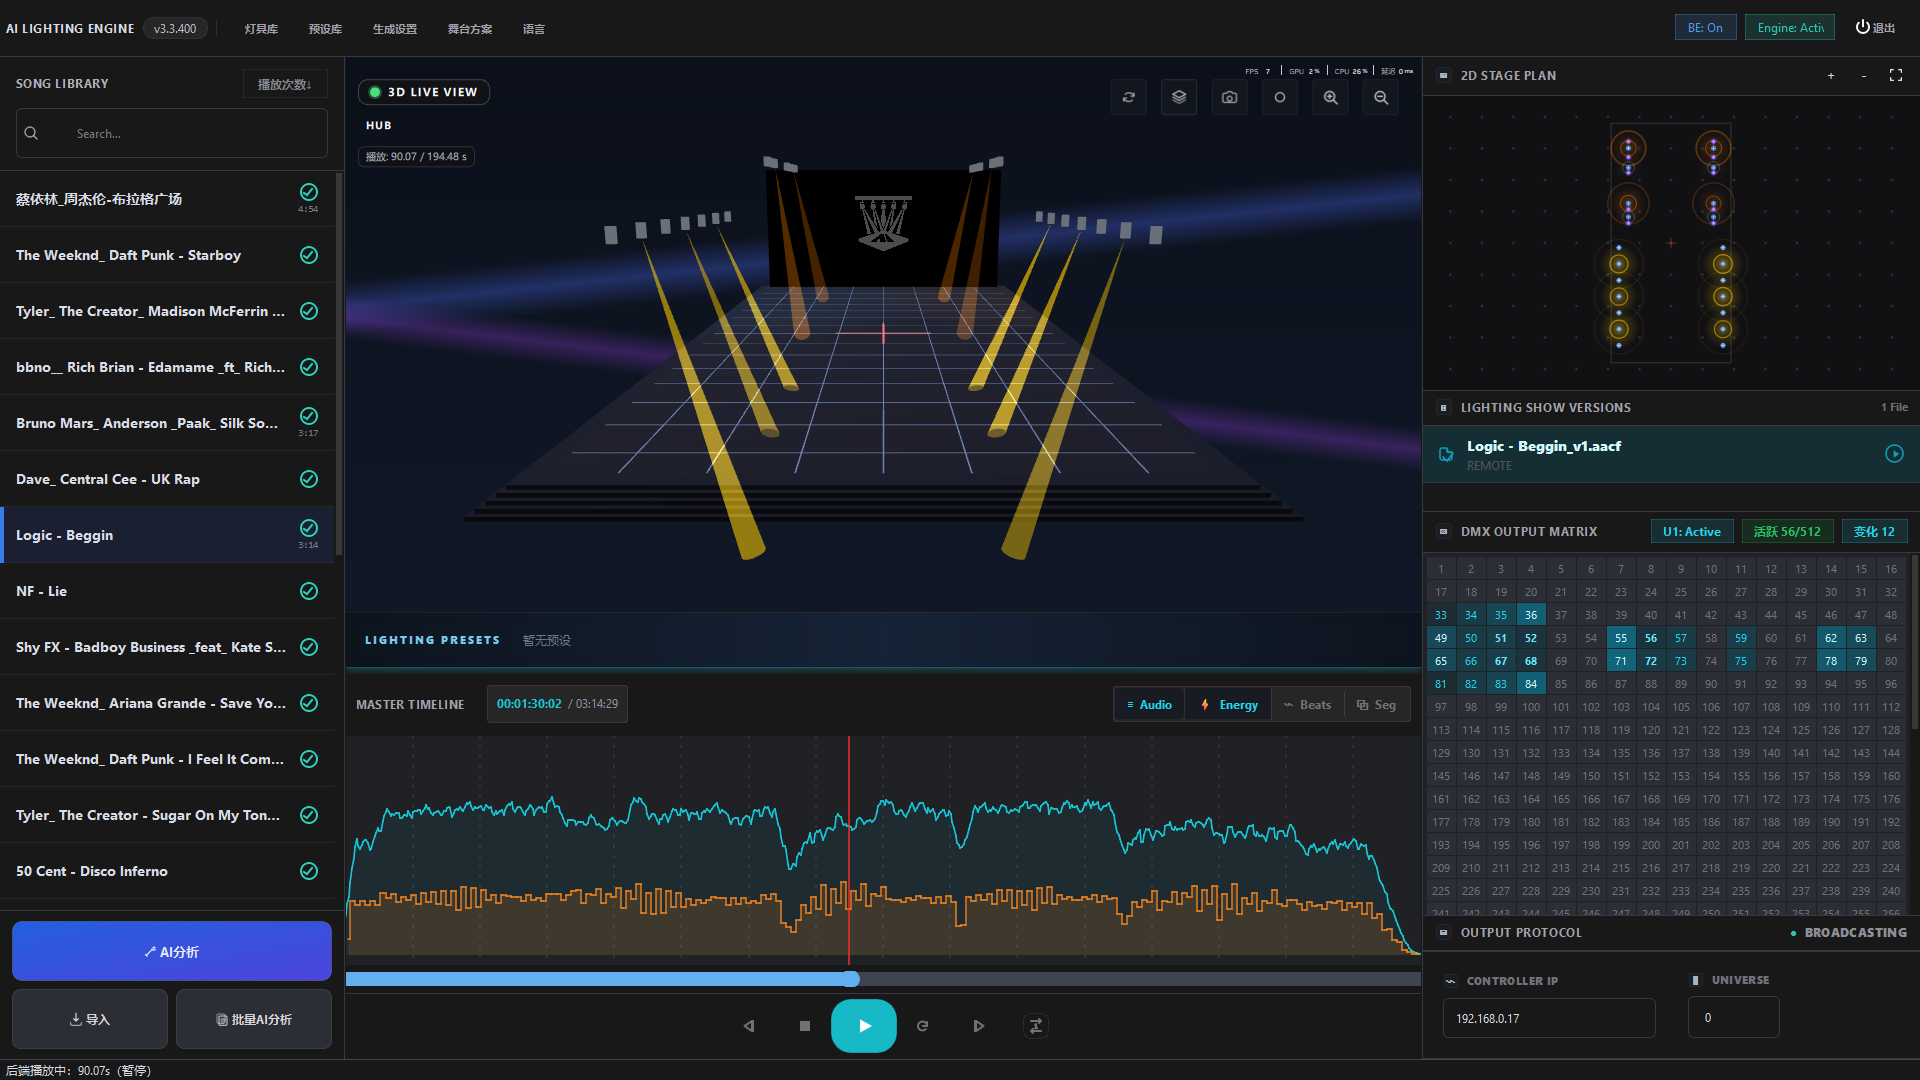Open the 预设库 menu
Image resolution: width=1920 pixels, height=1080 pixels.
coord(324,29)
